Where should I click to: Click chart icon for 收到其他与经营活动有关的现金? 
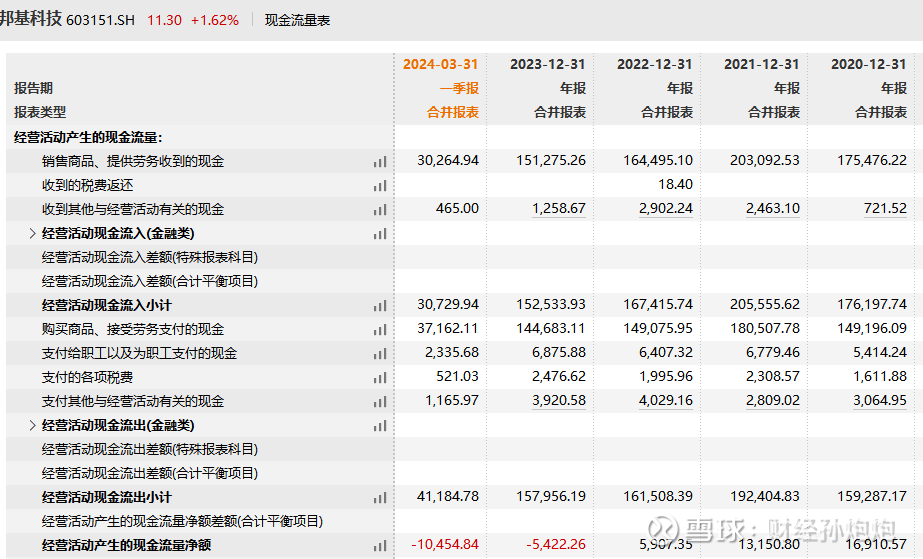click(x=380, y=209)
